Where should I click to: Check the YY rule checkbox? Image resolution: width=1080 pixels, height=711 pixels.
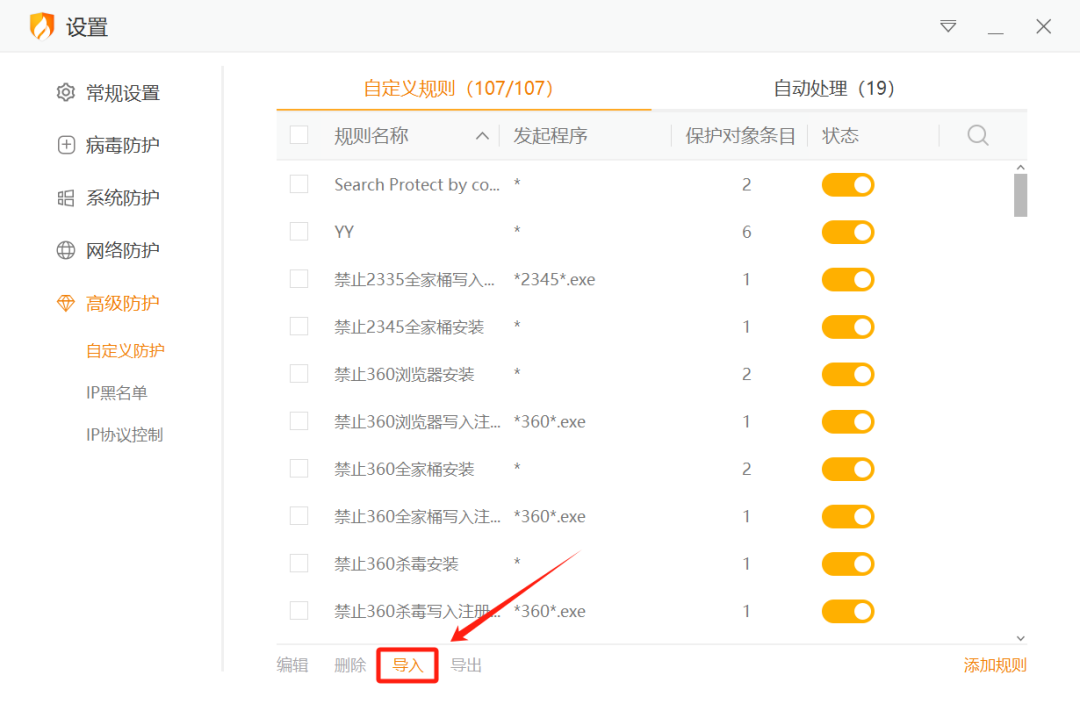(299, 231)
